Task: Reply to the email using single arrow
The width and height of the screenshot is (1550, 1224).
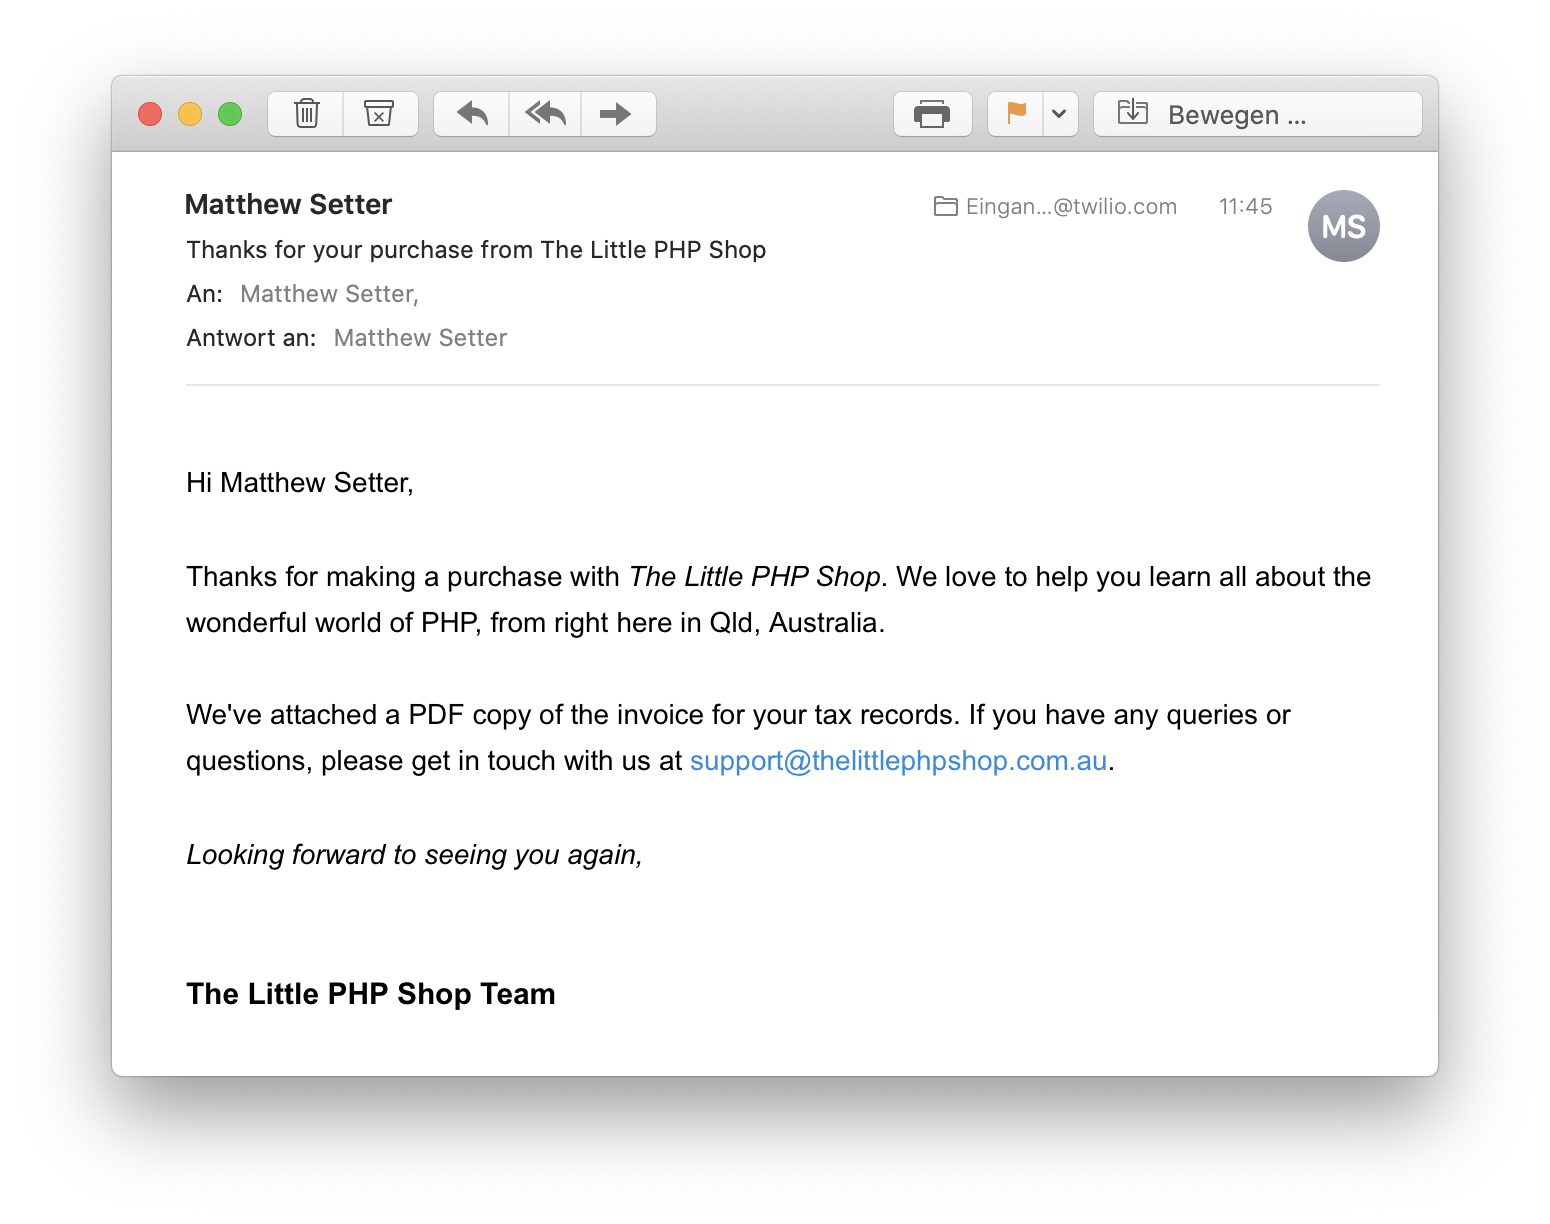Action: point(472,114)
